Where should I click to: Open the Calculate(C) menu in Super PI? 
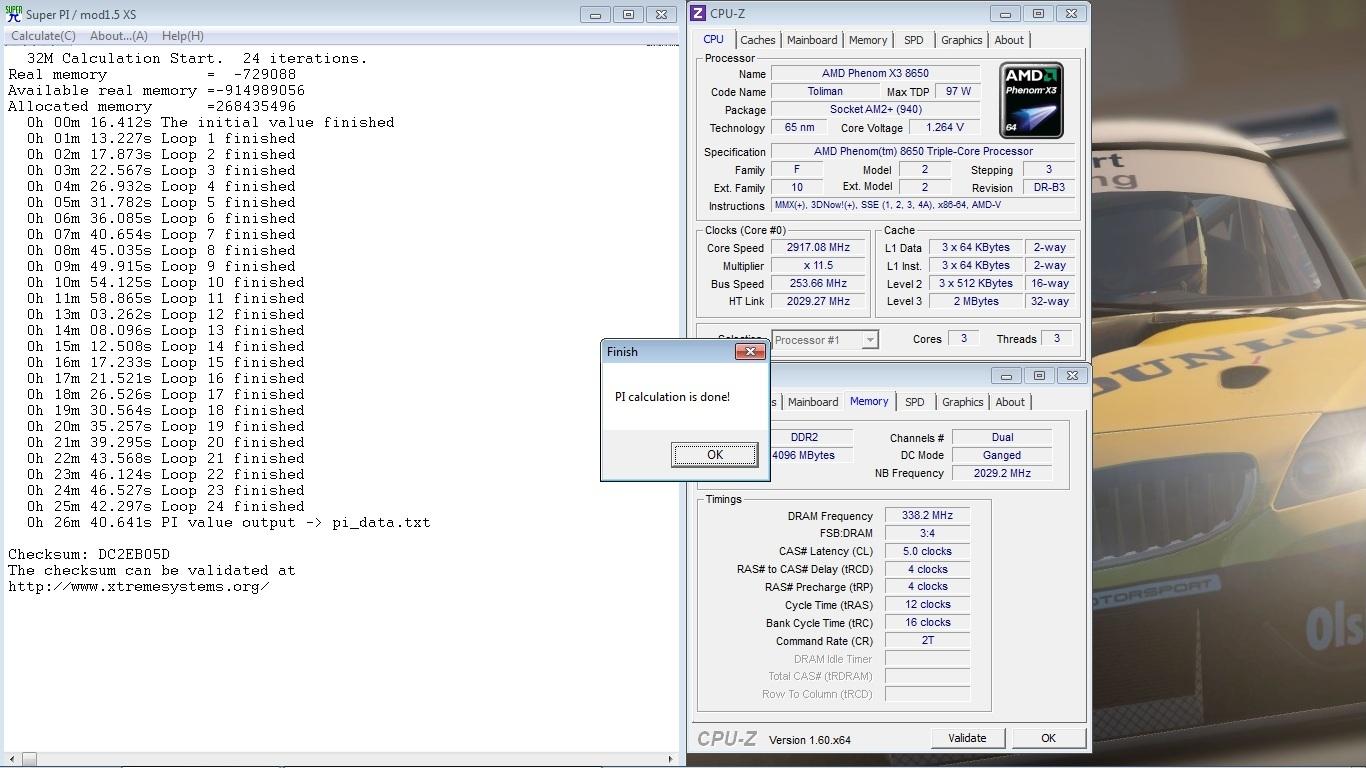pyautogui.click(x=43, y=36)
